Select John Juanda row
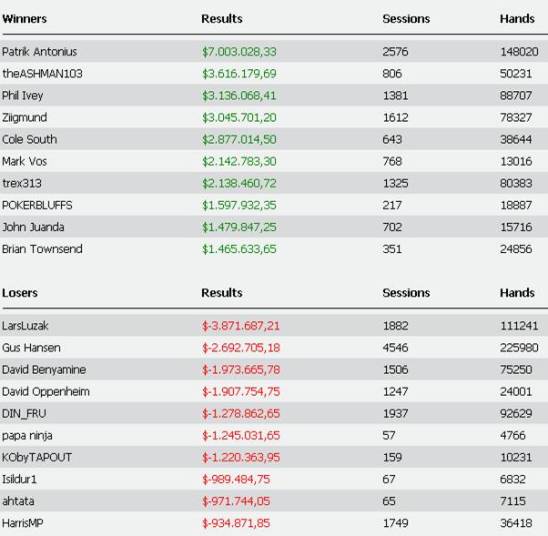The image size is (548, 536). click(x=274, y=227)
